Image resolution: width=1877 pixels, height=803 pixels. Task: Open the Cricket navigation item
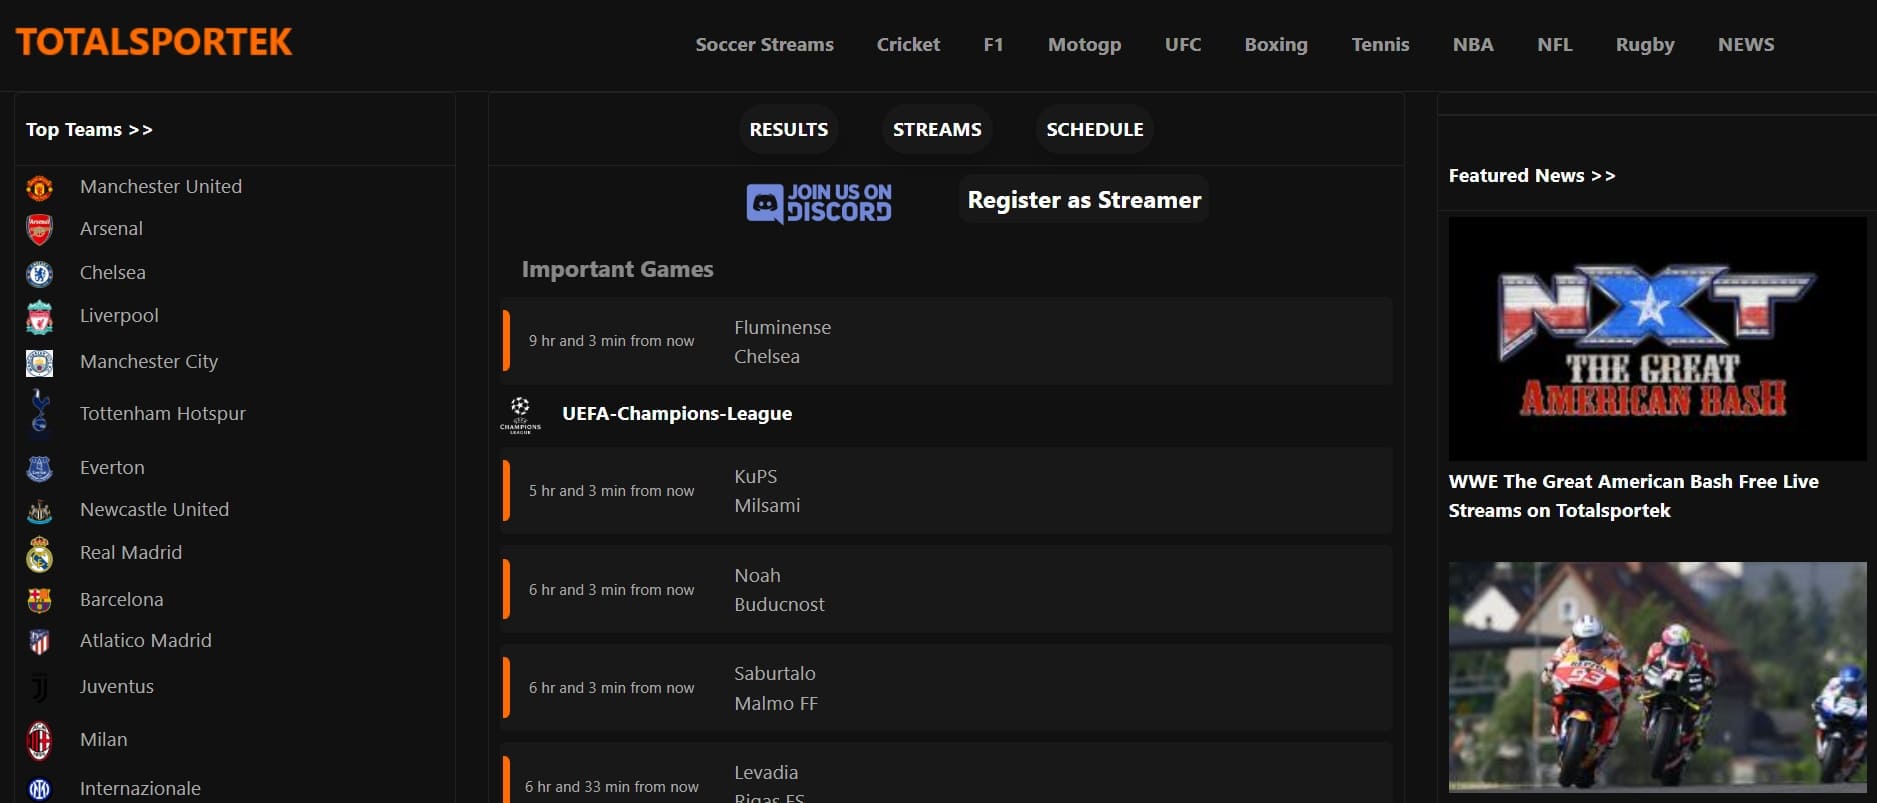[x=908, y=45]
